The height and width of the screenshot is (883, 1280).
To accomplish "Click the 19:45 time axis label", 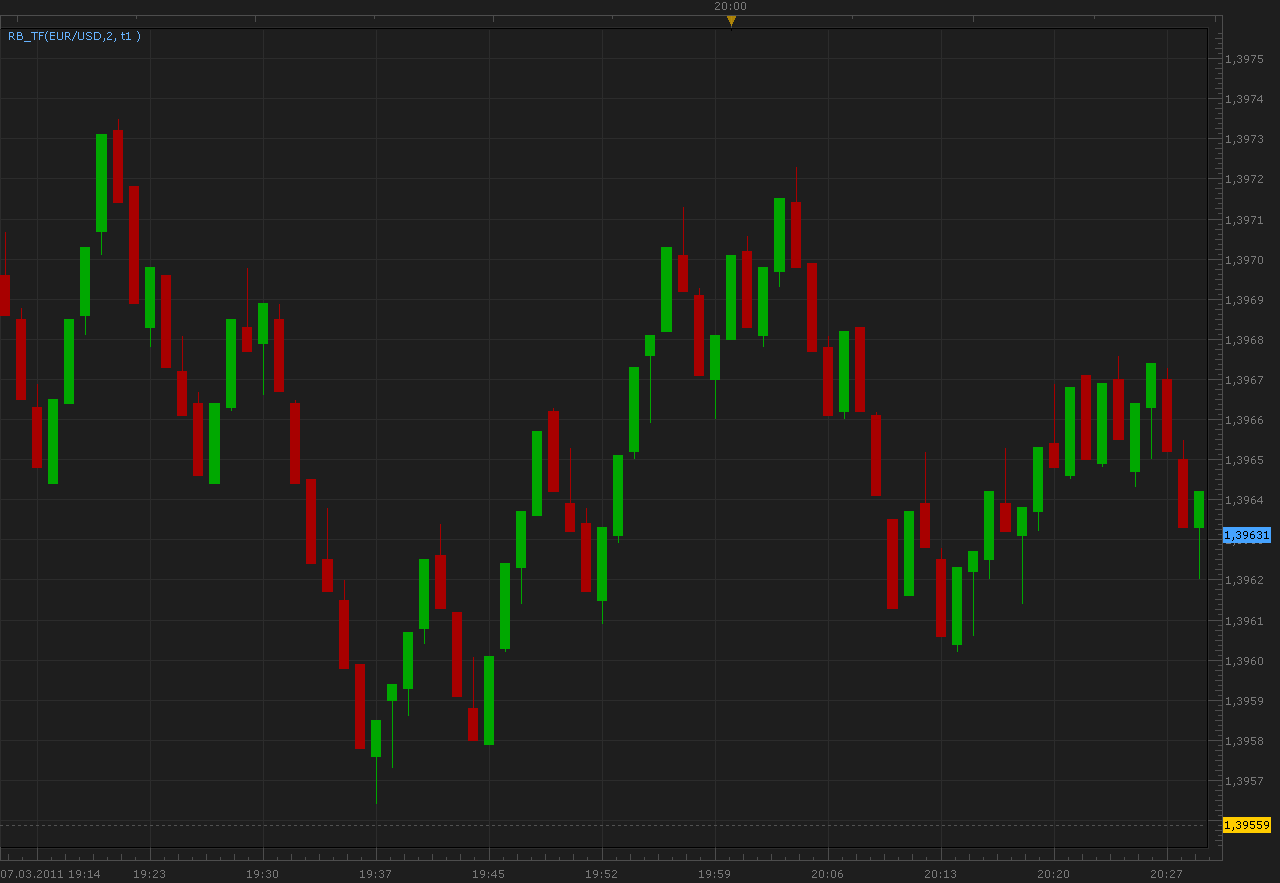I will [x=489, y=874].
